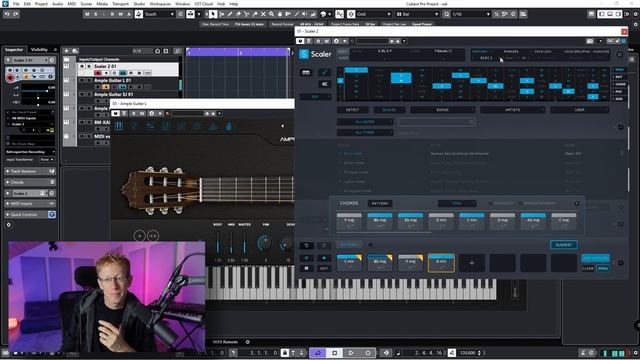
Task: Click the Add Track plus icon
Action: coord(67,51)
